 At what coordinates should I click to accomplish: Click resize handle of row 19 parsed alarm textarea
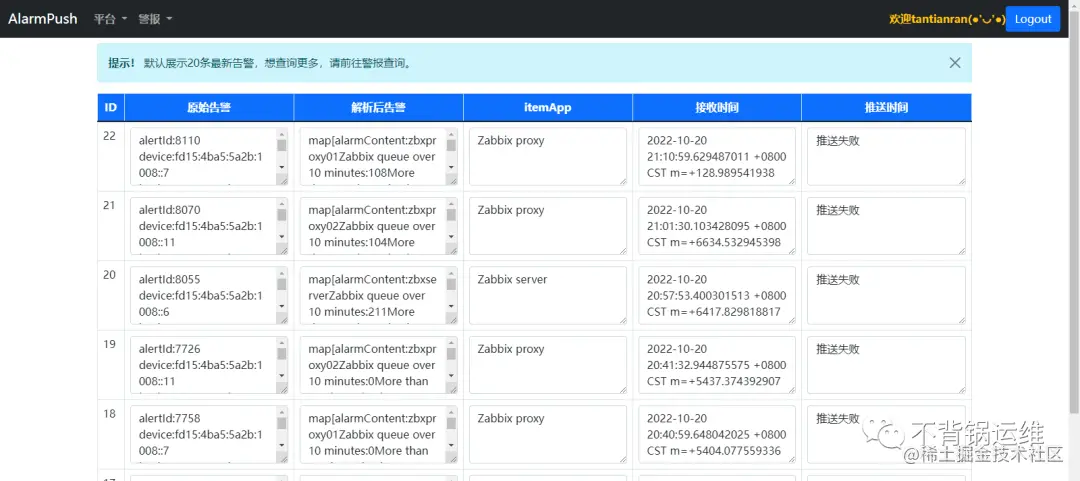click(451, 388)
